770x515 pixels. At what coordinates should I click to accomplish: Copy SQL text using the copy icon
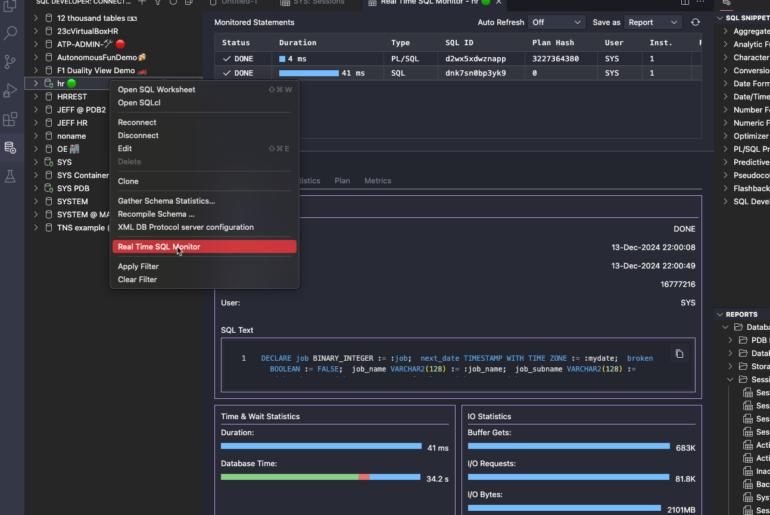click(679, 354)
